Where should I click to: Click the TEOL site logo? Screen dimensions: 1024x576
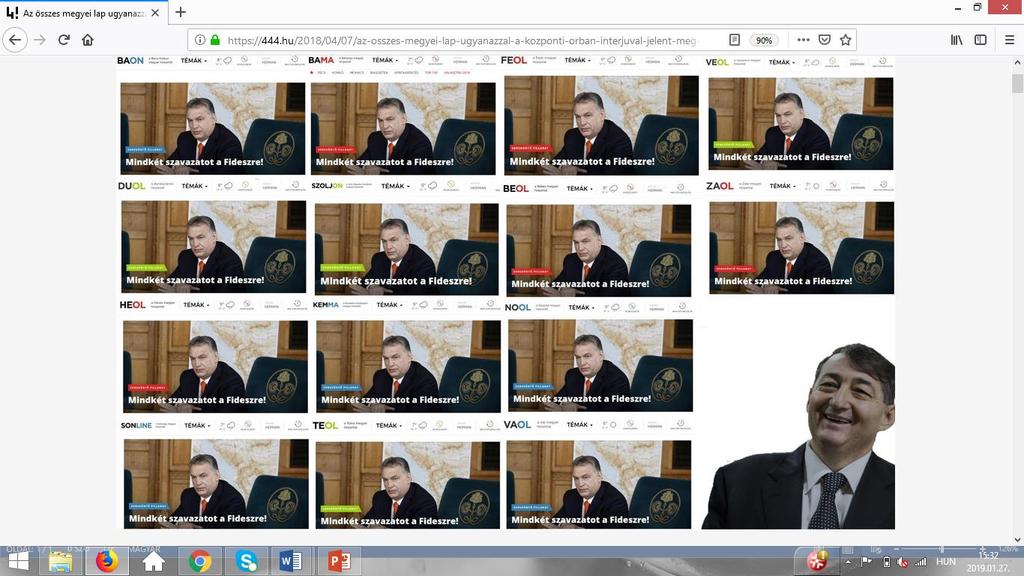(325, 426)
